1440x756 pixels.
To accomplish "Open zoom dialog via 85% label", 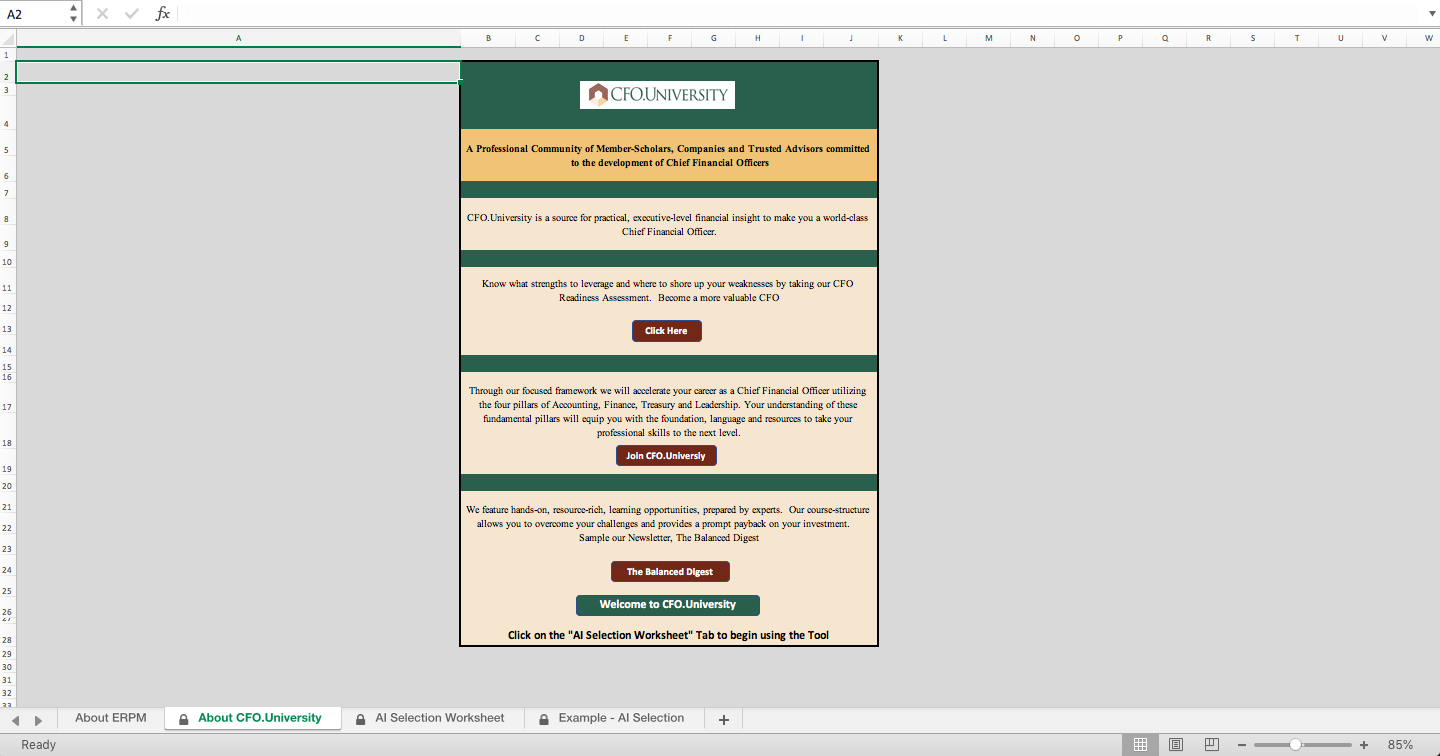I will [1400, 745].
